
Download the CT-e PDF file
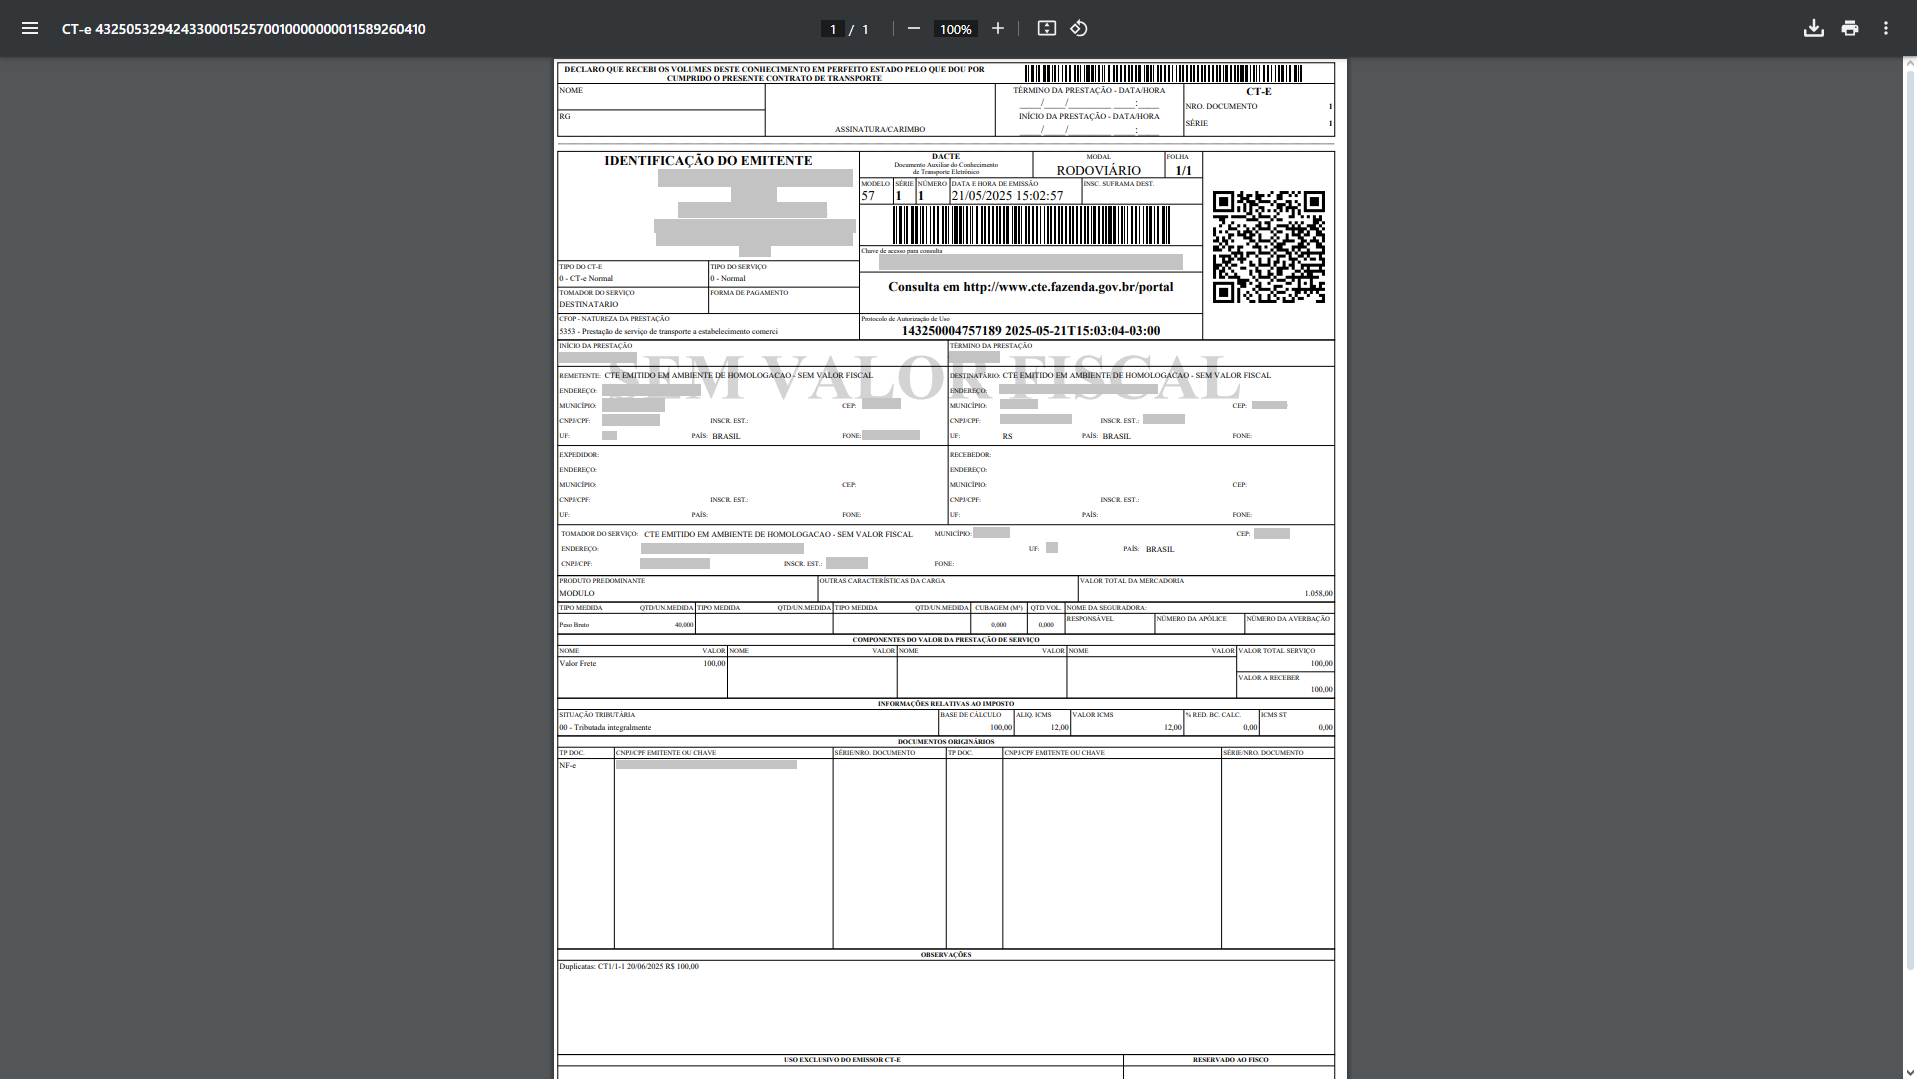(1813, 29)
